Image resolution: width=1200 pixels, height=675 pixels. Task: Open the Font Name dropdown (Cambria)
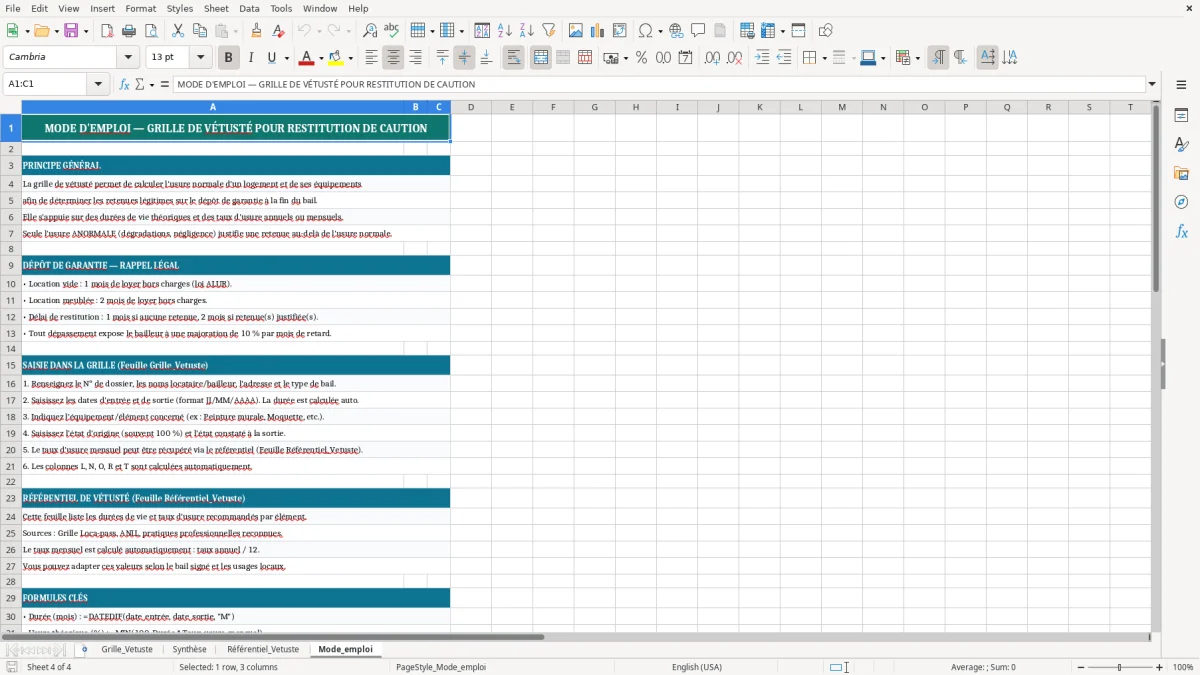pos(127,58)
